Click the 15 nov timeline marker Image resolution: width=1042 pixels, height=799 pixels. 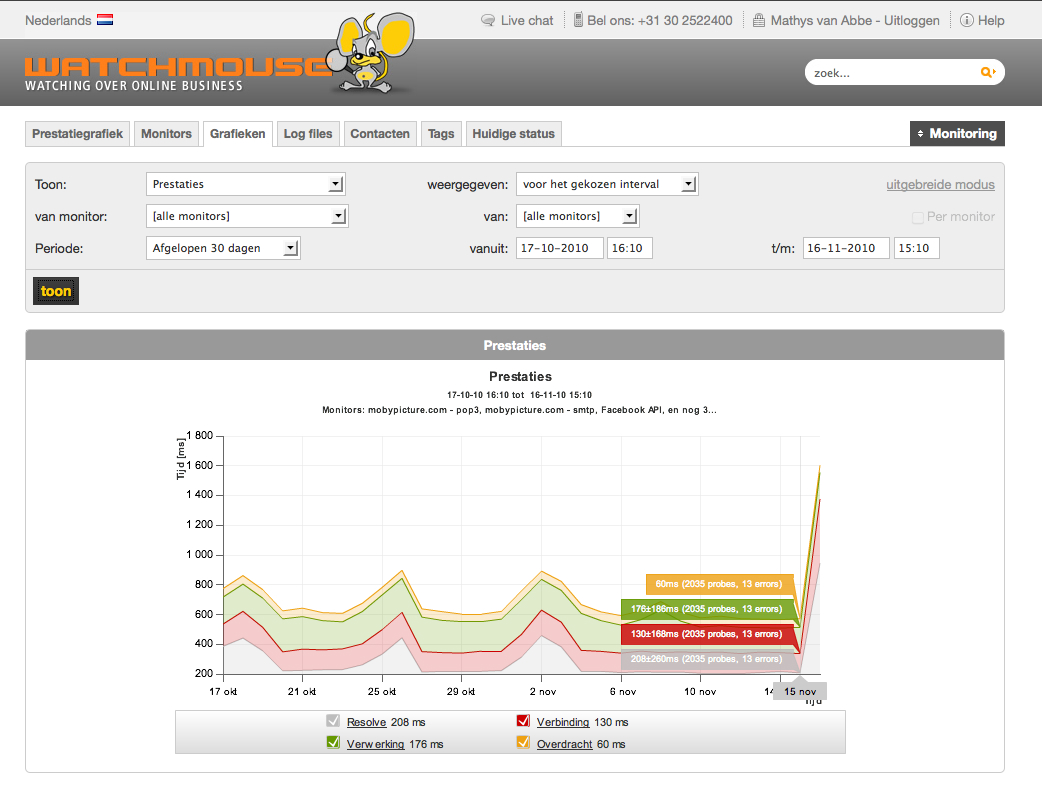coord(800,691)
